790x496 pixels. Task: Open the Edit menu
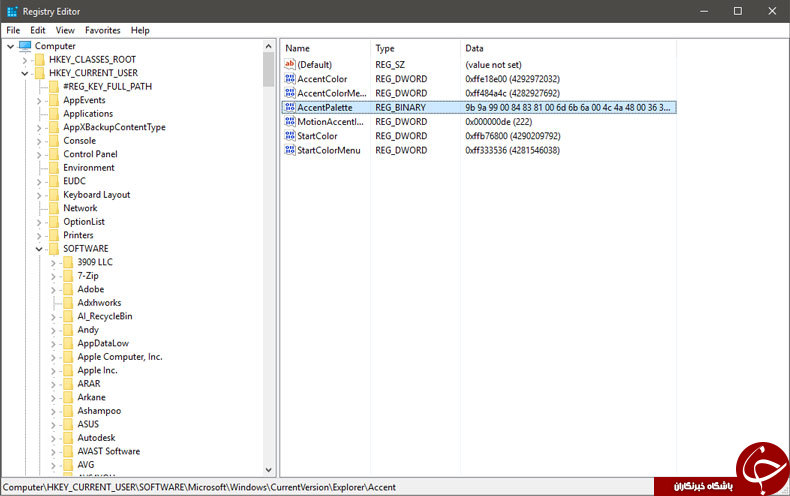pyautogui.click(x=38, y=30)
